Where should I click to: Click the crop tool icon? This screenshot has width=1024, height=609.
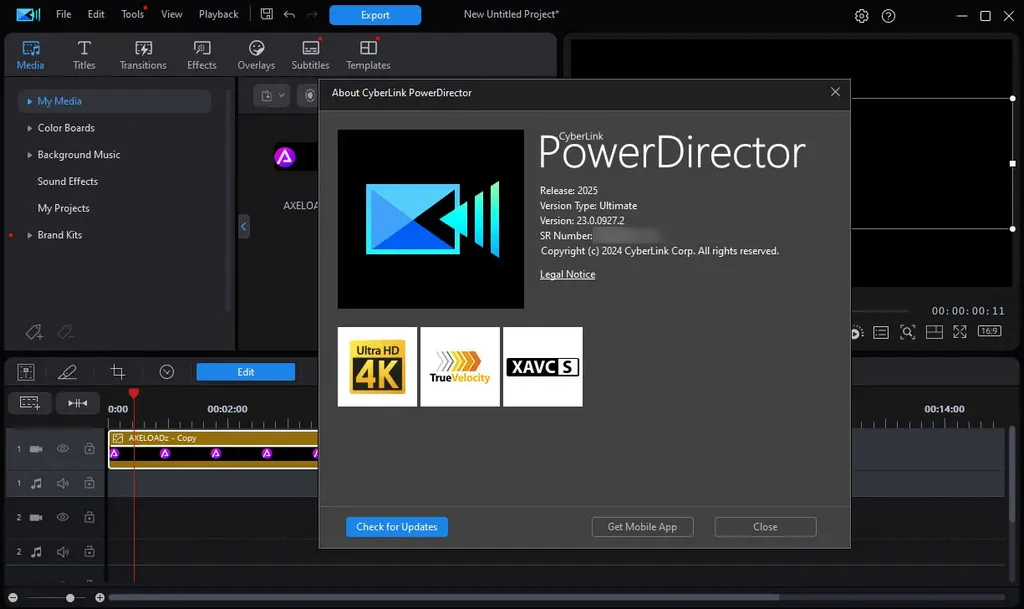click(x=118, y=372)
